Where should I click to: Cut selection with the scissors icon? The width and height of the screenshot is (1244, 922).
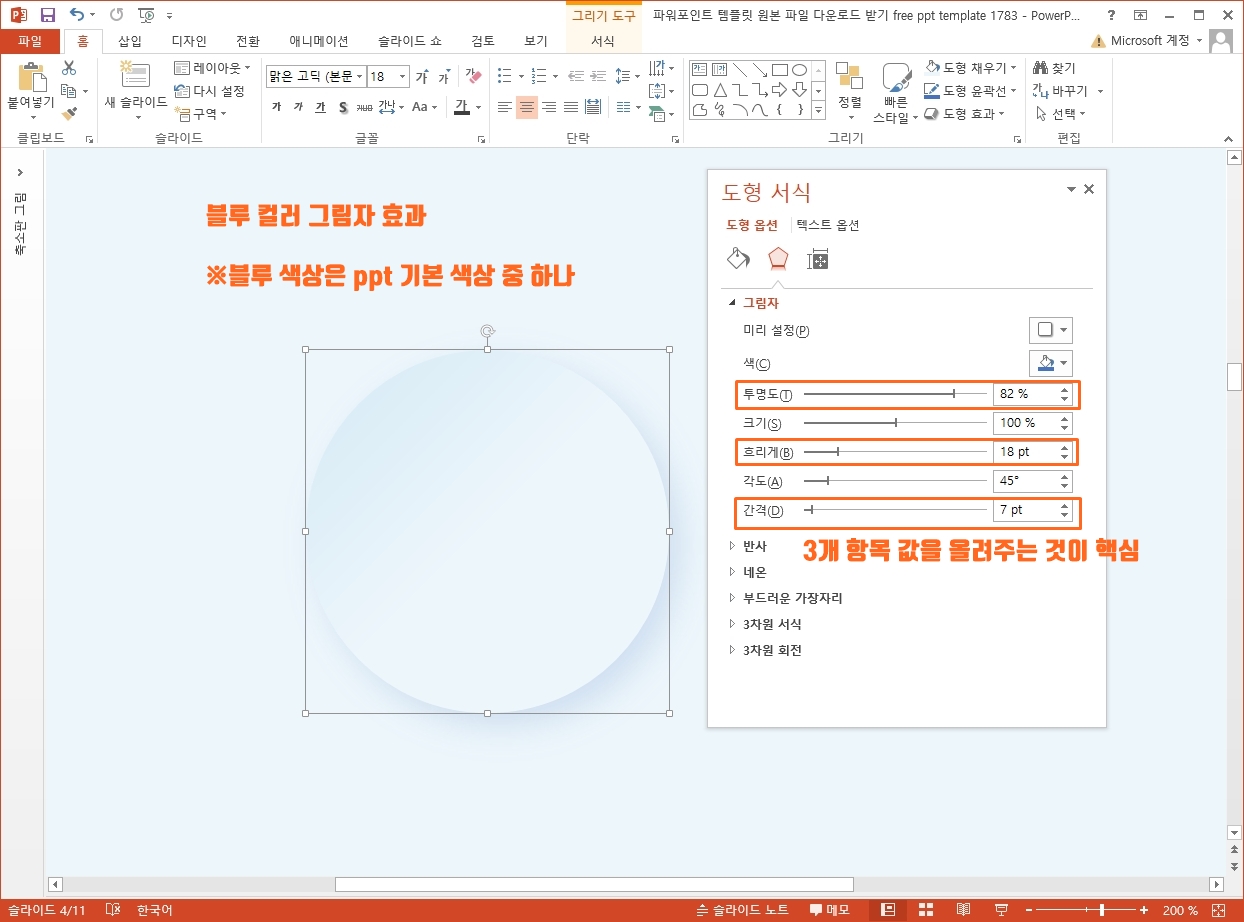pos(69,68)
